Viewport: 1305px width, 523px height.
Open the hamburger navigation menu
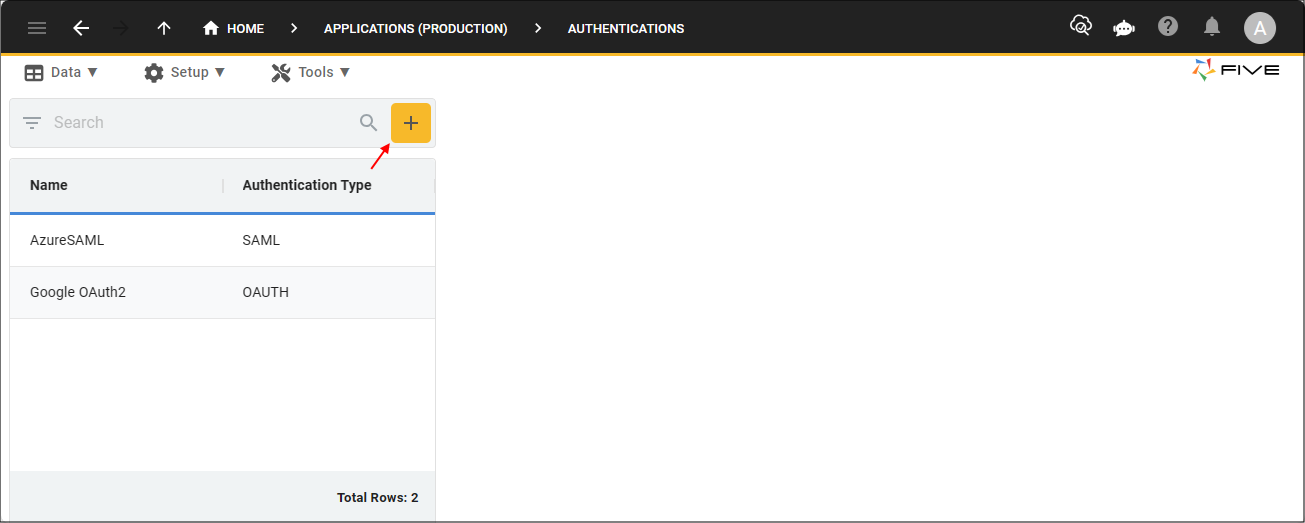[37, 28]
